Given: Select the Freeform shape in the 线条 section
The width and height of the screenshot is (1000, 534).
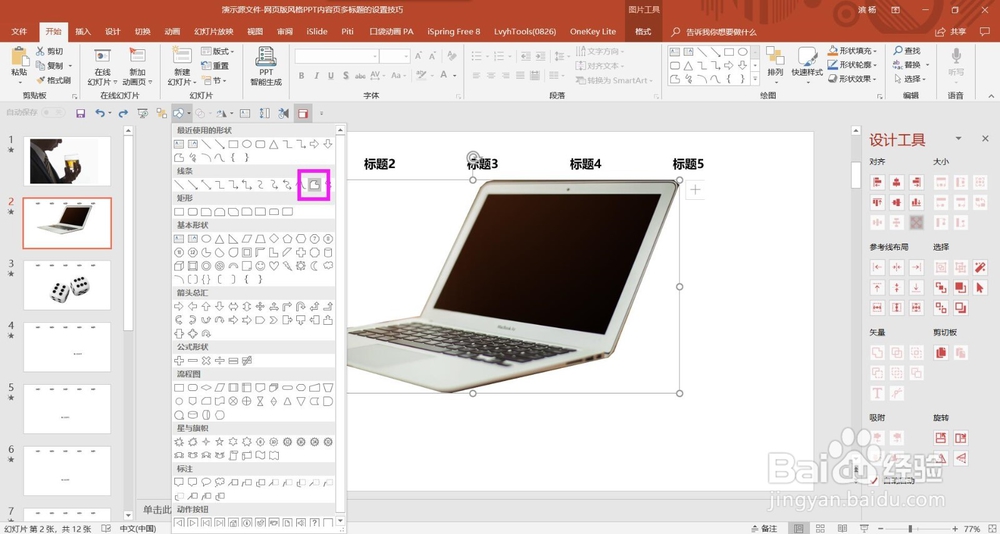Looking at the screenshot, I should [314, 184].
